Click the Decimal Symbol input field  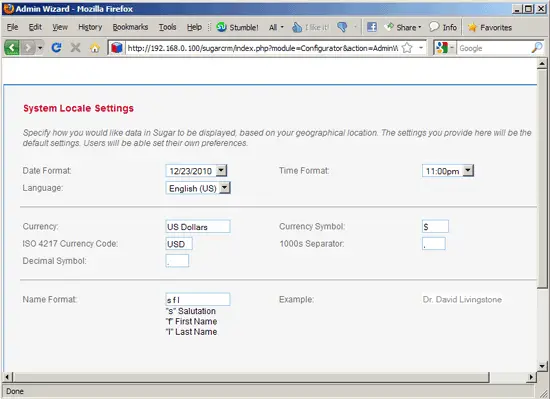pos(177,261)
